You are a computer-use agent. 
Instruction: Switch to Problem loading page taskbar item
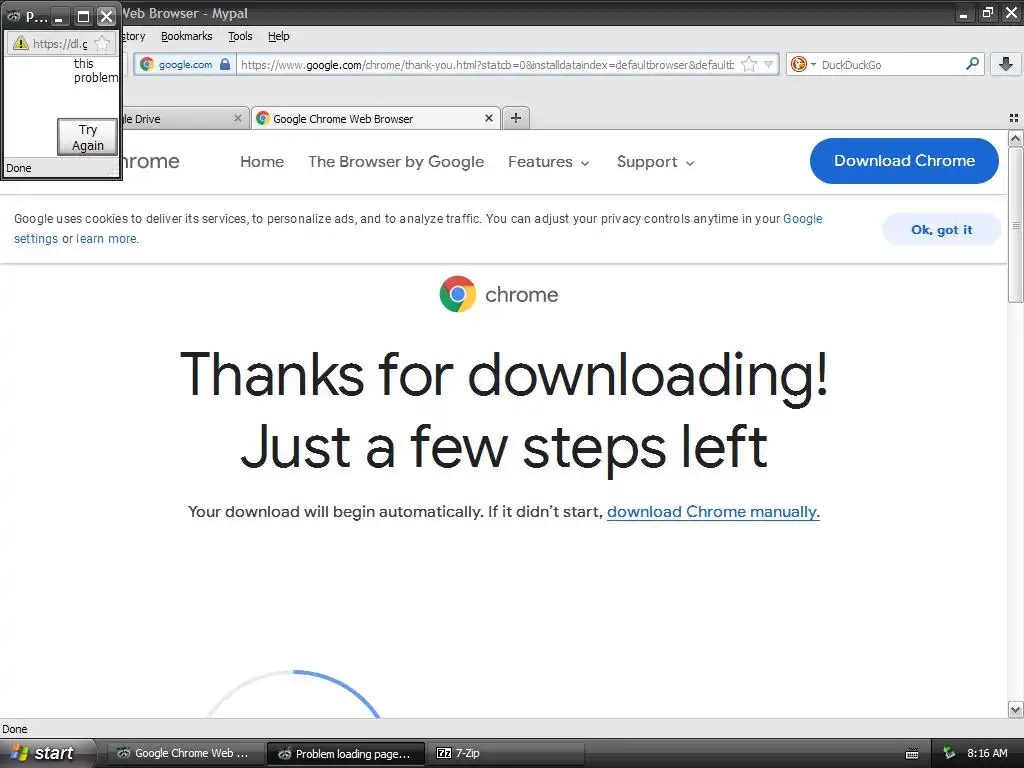(346, 754)
